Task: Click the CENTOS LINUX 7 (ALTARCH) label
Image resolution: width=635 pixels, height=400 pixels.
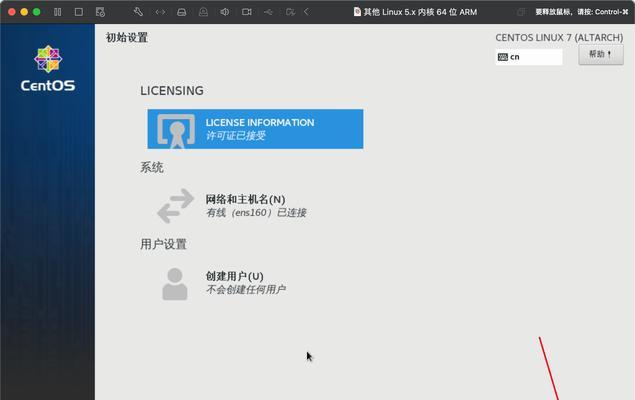Action: click(559, 38)
